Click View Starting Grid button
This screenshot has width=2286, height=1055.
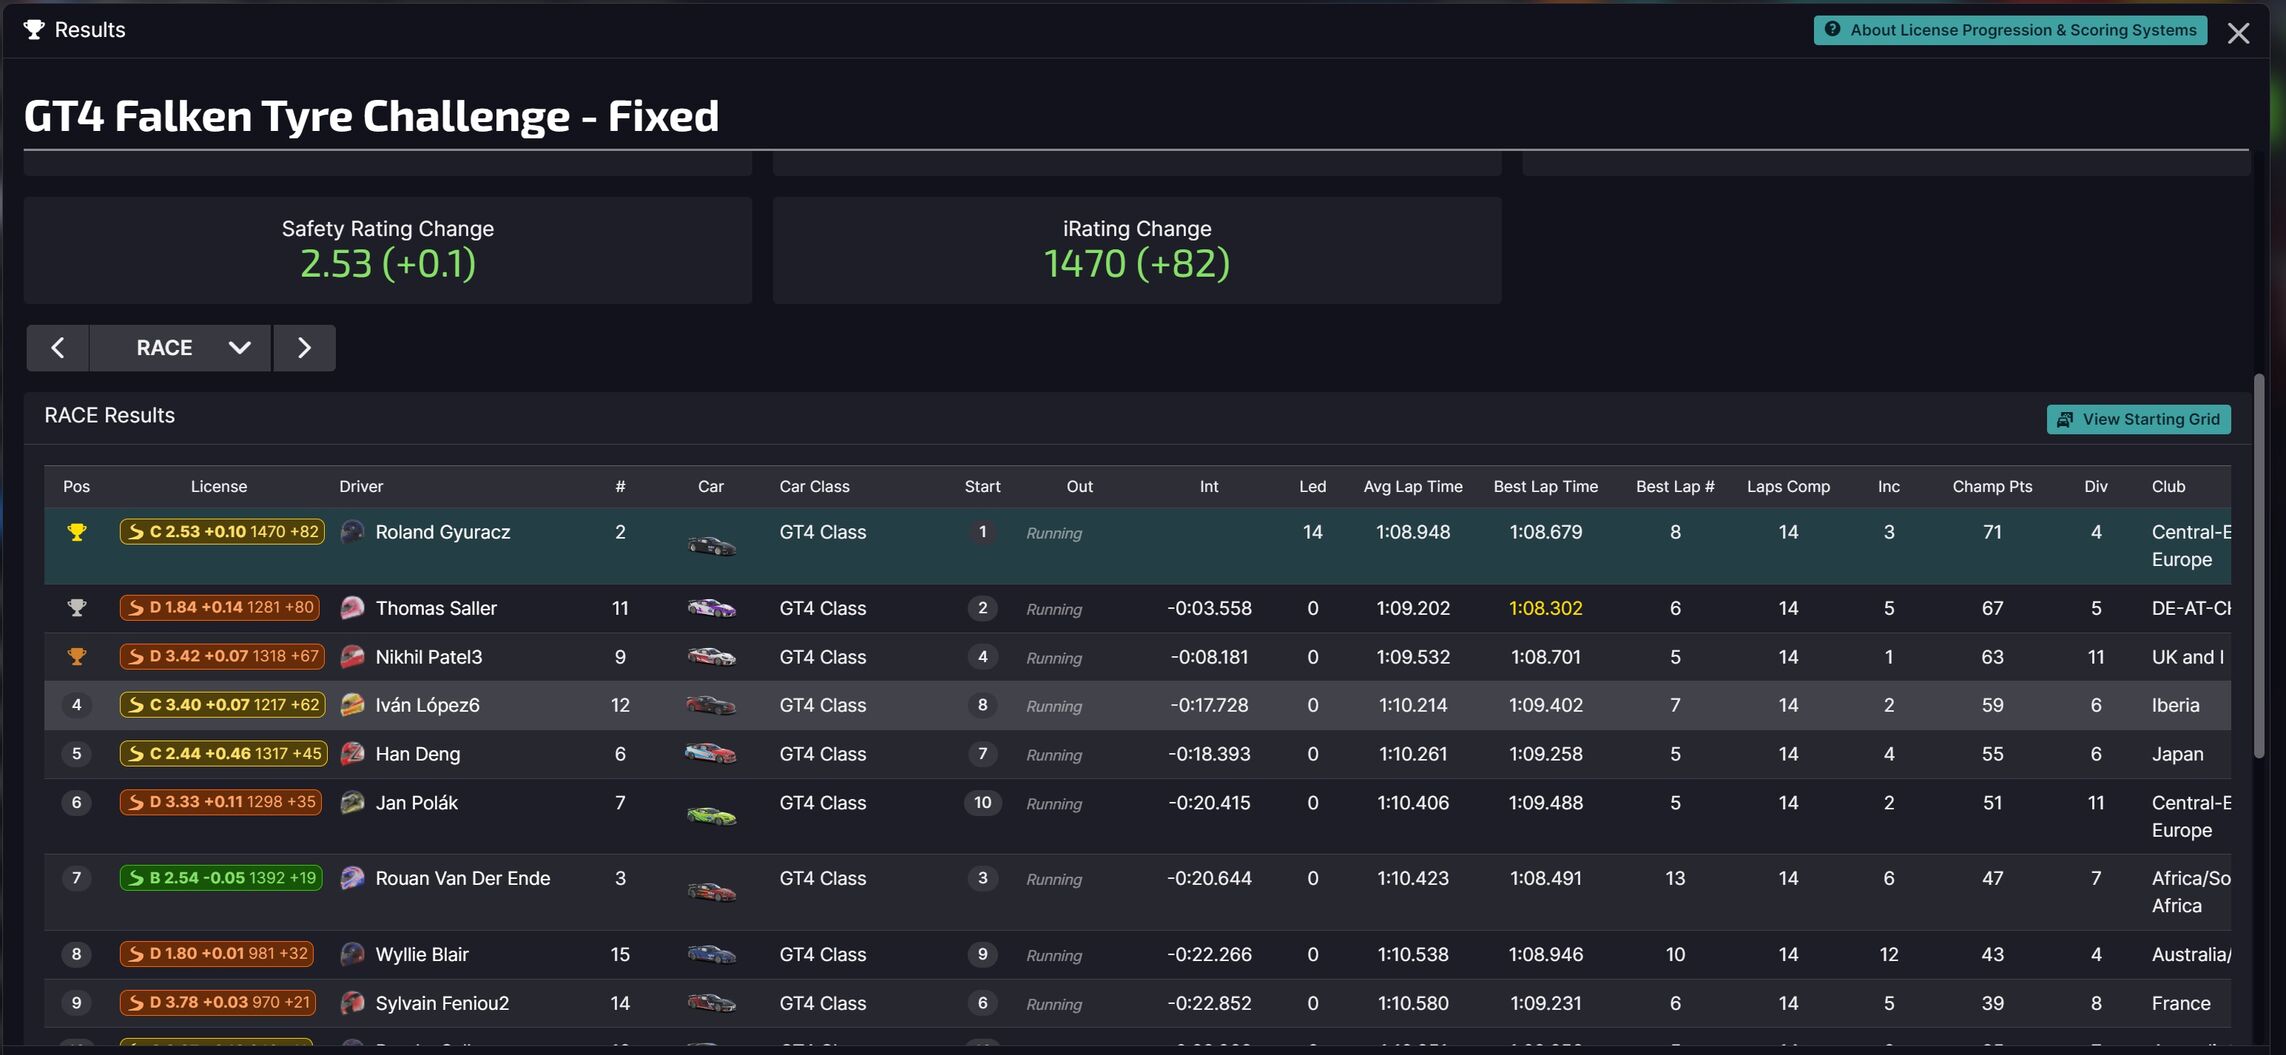[x=2138, y=419]
